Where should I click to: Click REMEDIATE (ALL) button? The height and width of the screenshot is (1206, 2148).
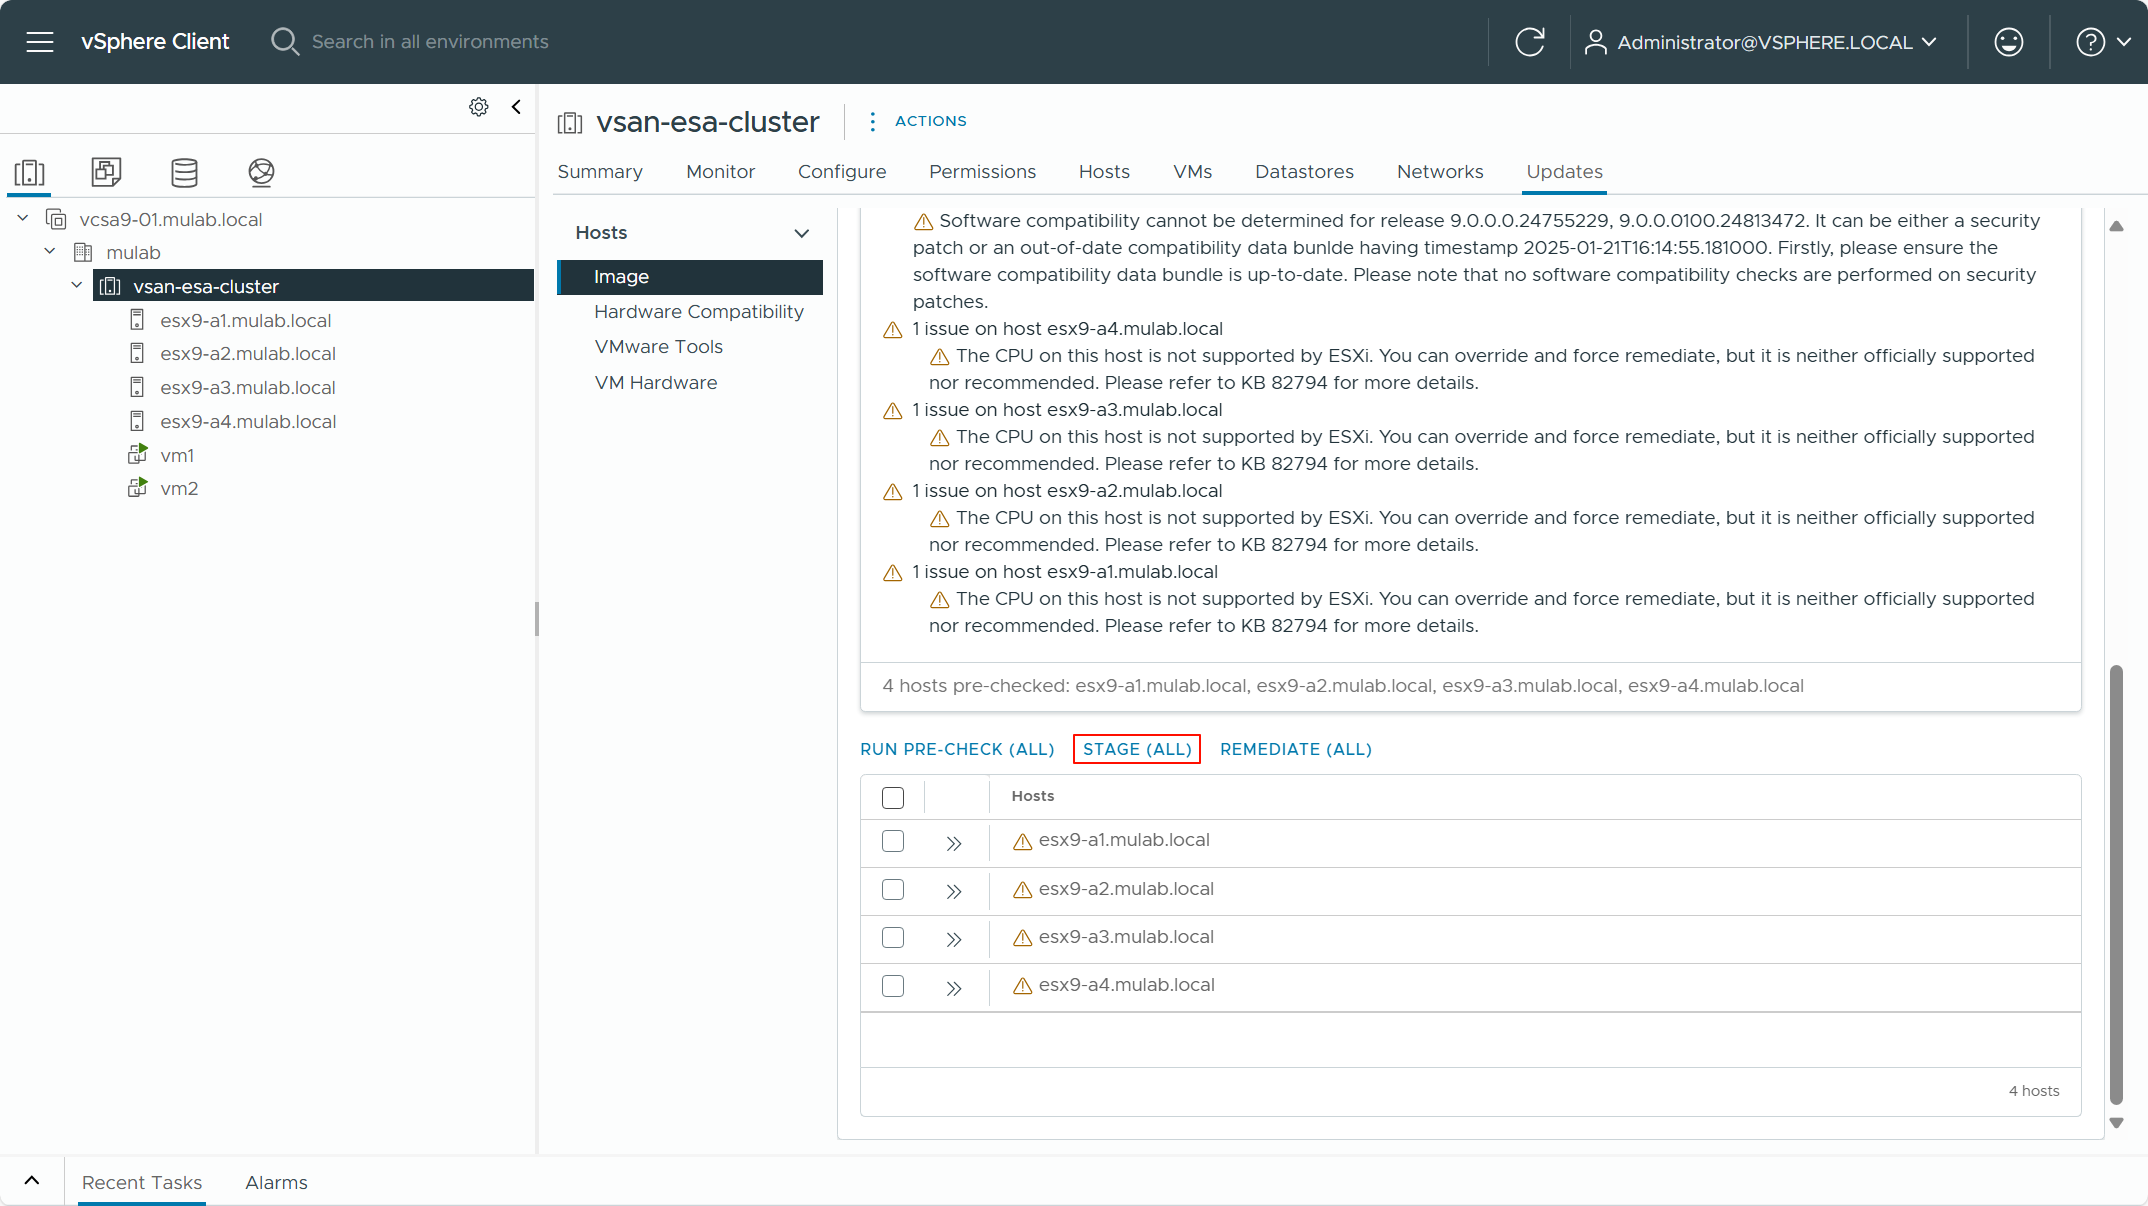[x=1295, y=749]
